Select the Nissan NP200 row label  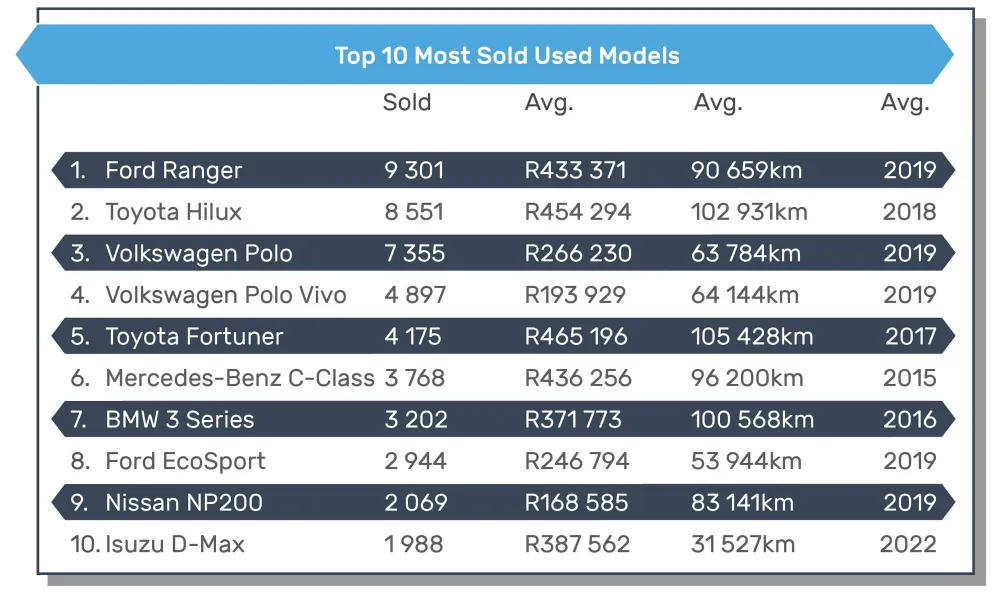tap(183, 503)
